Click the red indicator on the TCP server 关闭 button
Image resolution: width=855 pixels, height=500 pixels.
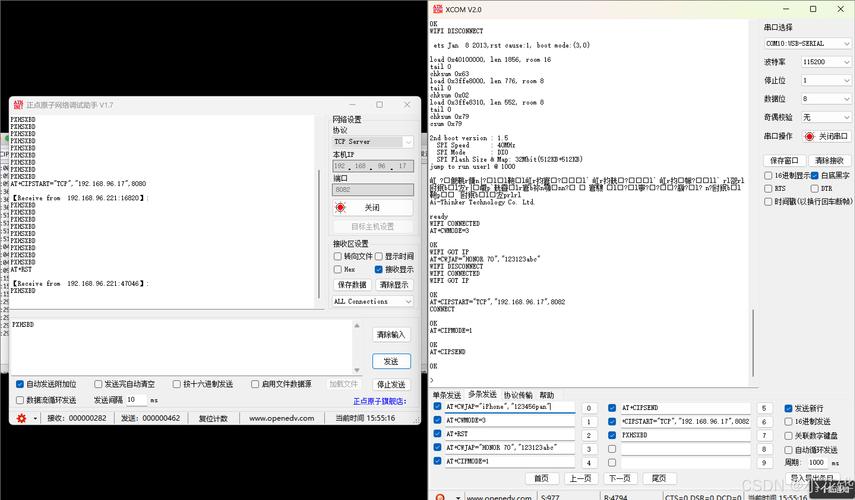click(340, 208)
